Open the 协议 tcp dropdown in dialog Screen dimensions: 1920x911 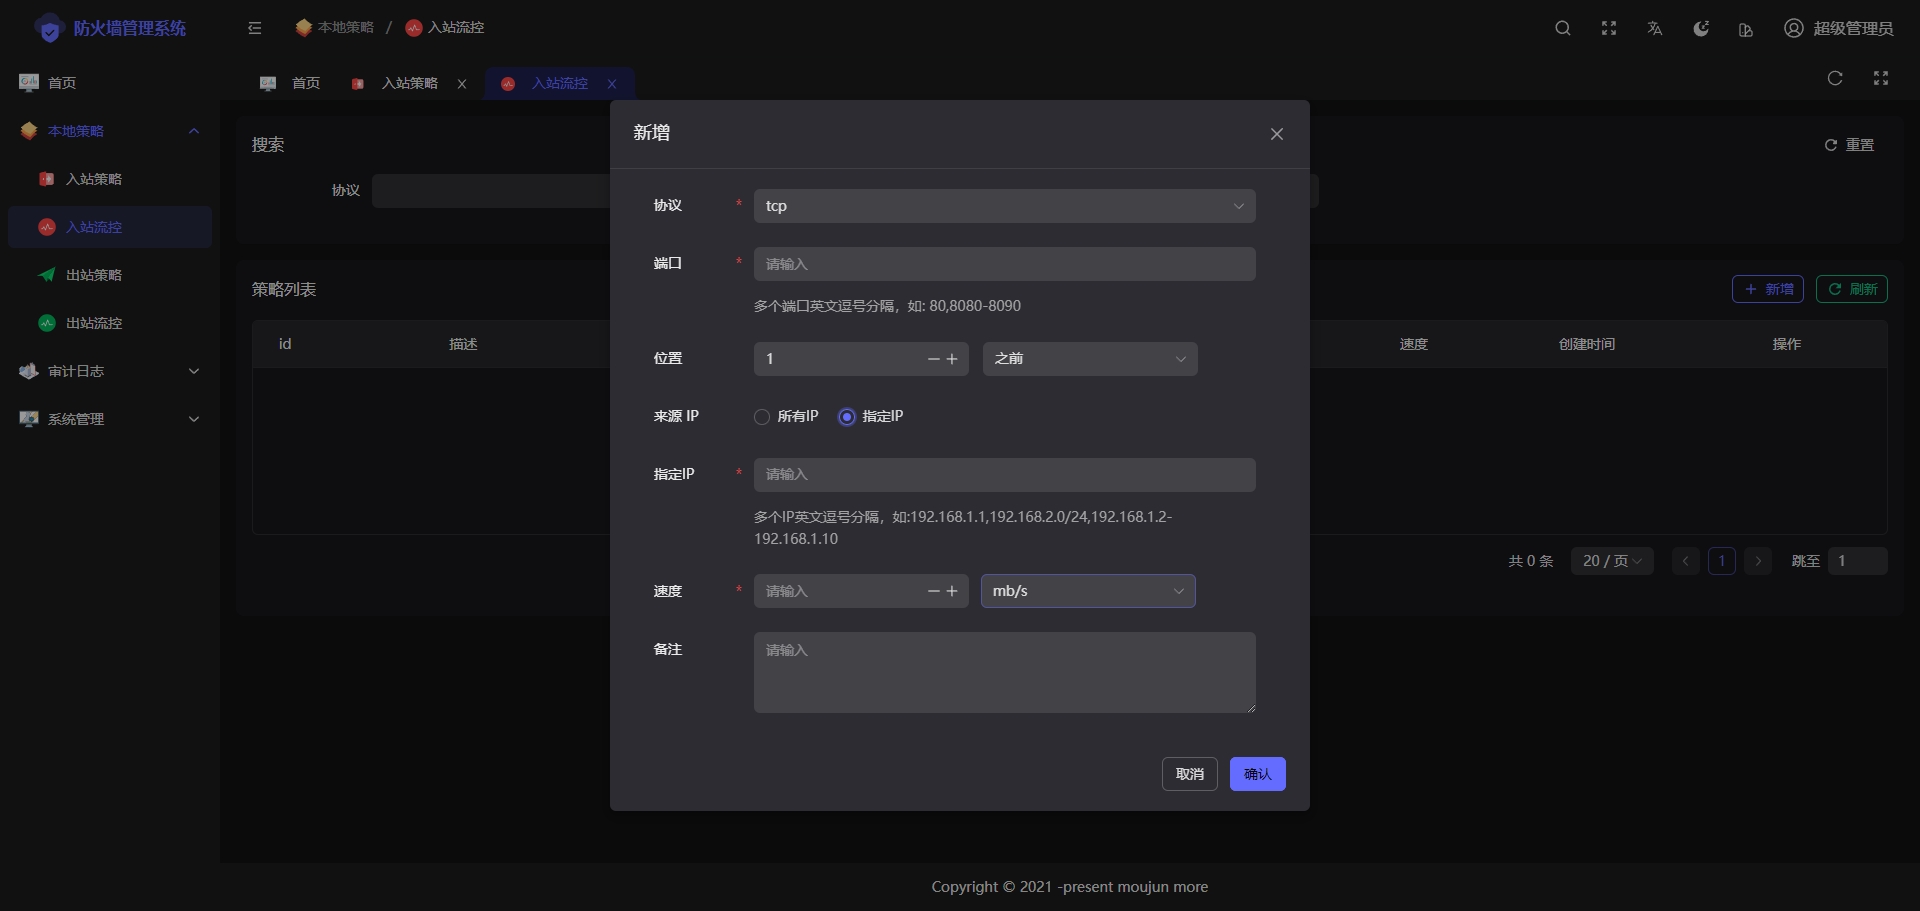[x=1005, y=206]
